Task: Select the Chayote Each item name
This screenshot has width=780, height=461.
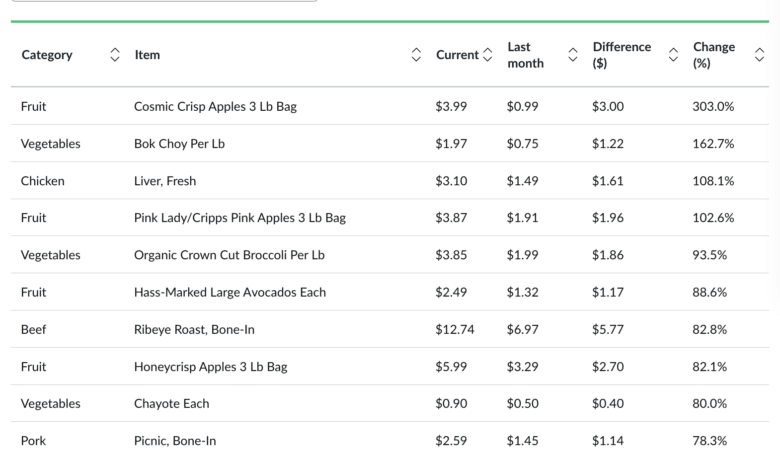Action: click(171, 403)
